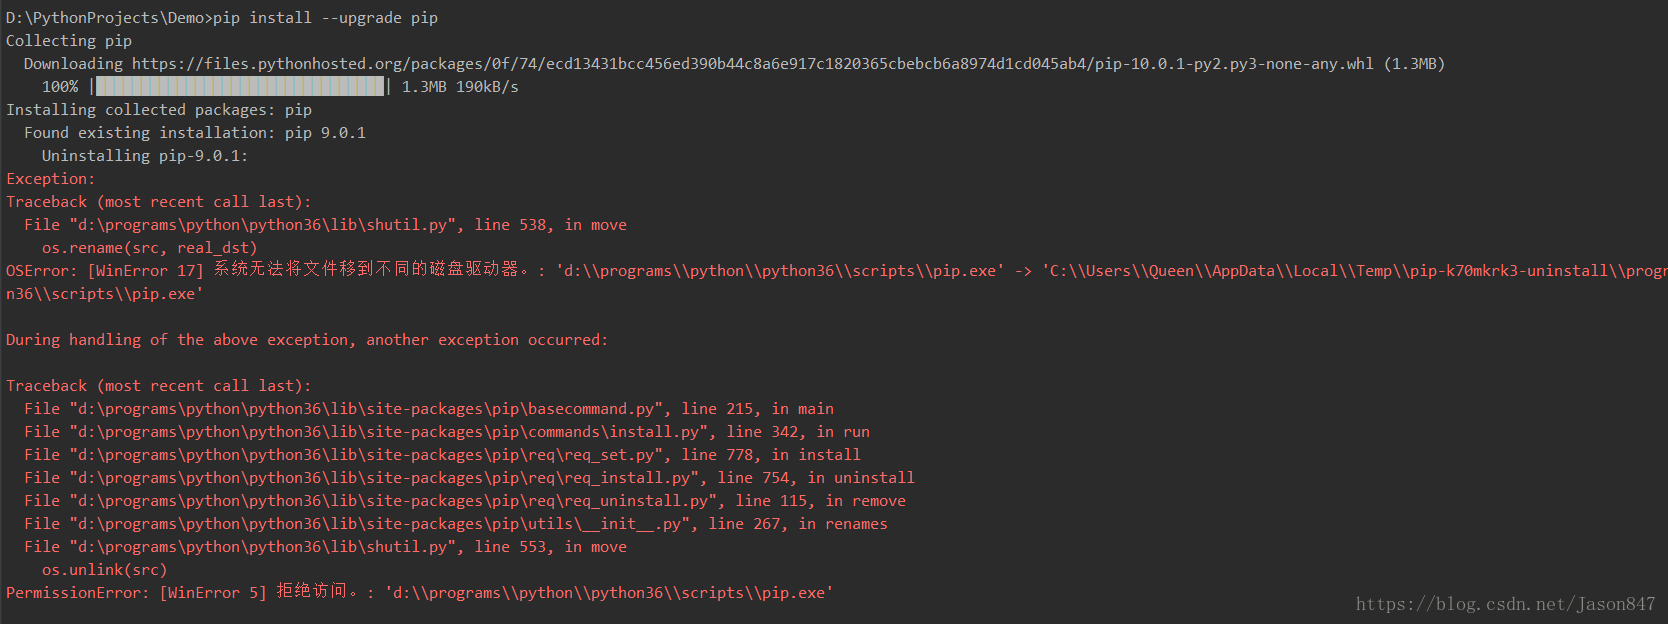Click the 'During handling of the above exception' line

tap(306, 340)
